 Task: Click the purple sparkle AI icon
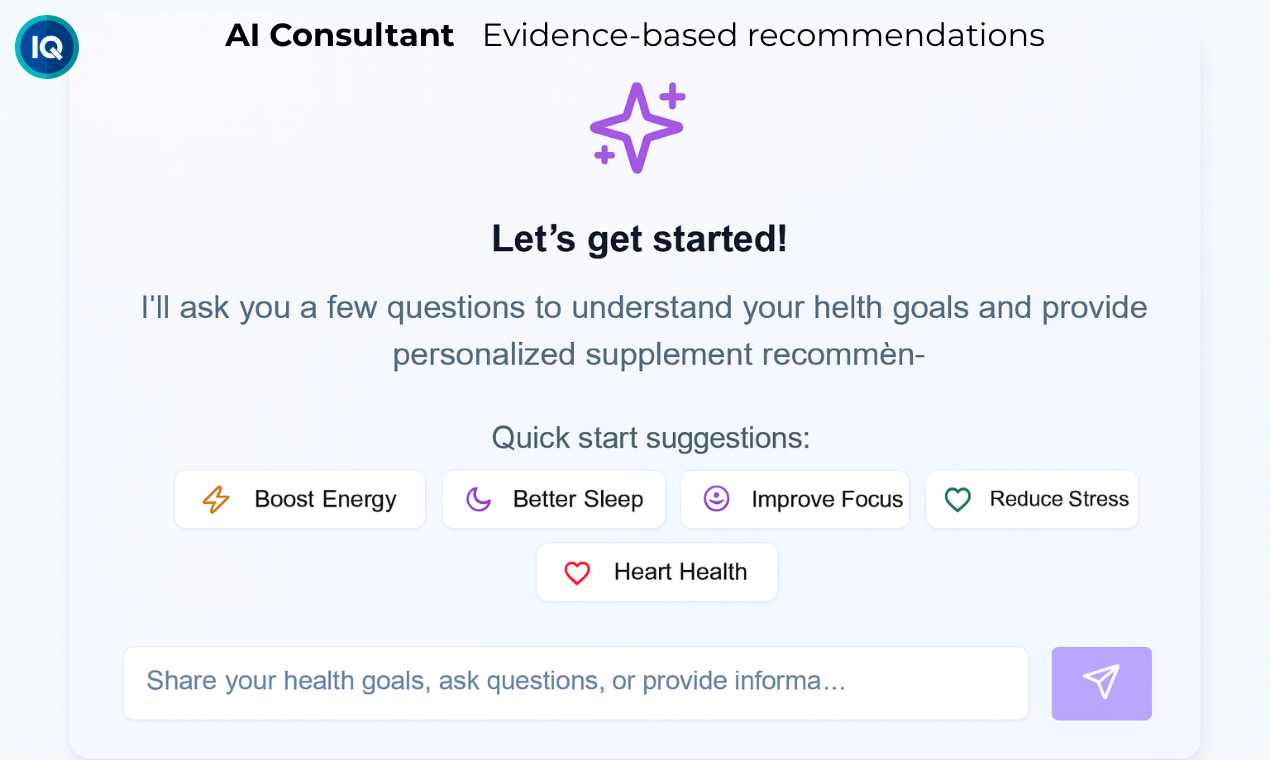[637, 127]
